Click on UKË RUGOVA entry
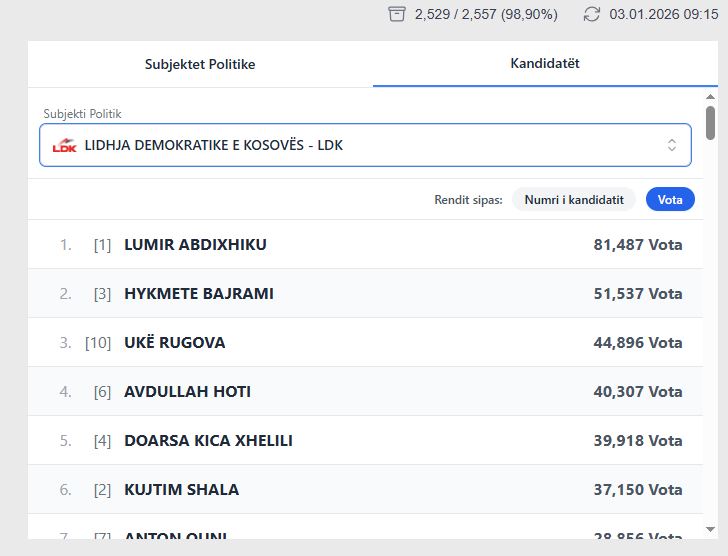The height and width of the screenshot is (556, 728). [x=174, y=343]
